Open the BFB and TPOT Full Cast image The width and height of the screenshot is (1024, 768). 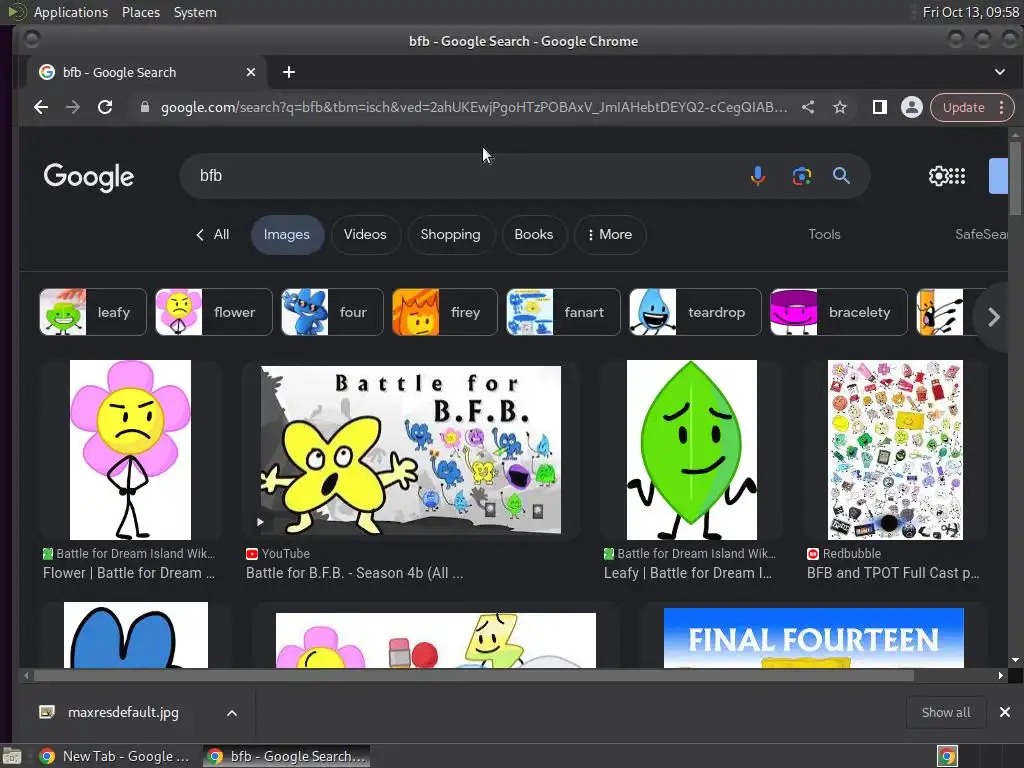[x=895, y=450]
